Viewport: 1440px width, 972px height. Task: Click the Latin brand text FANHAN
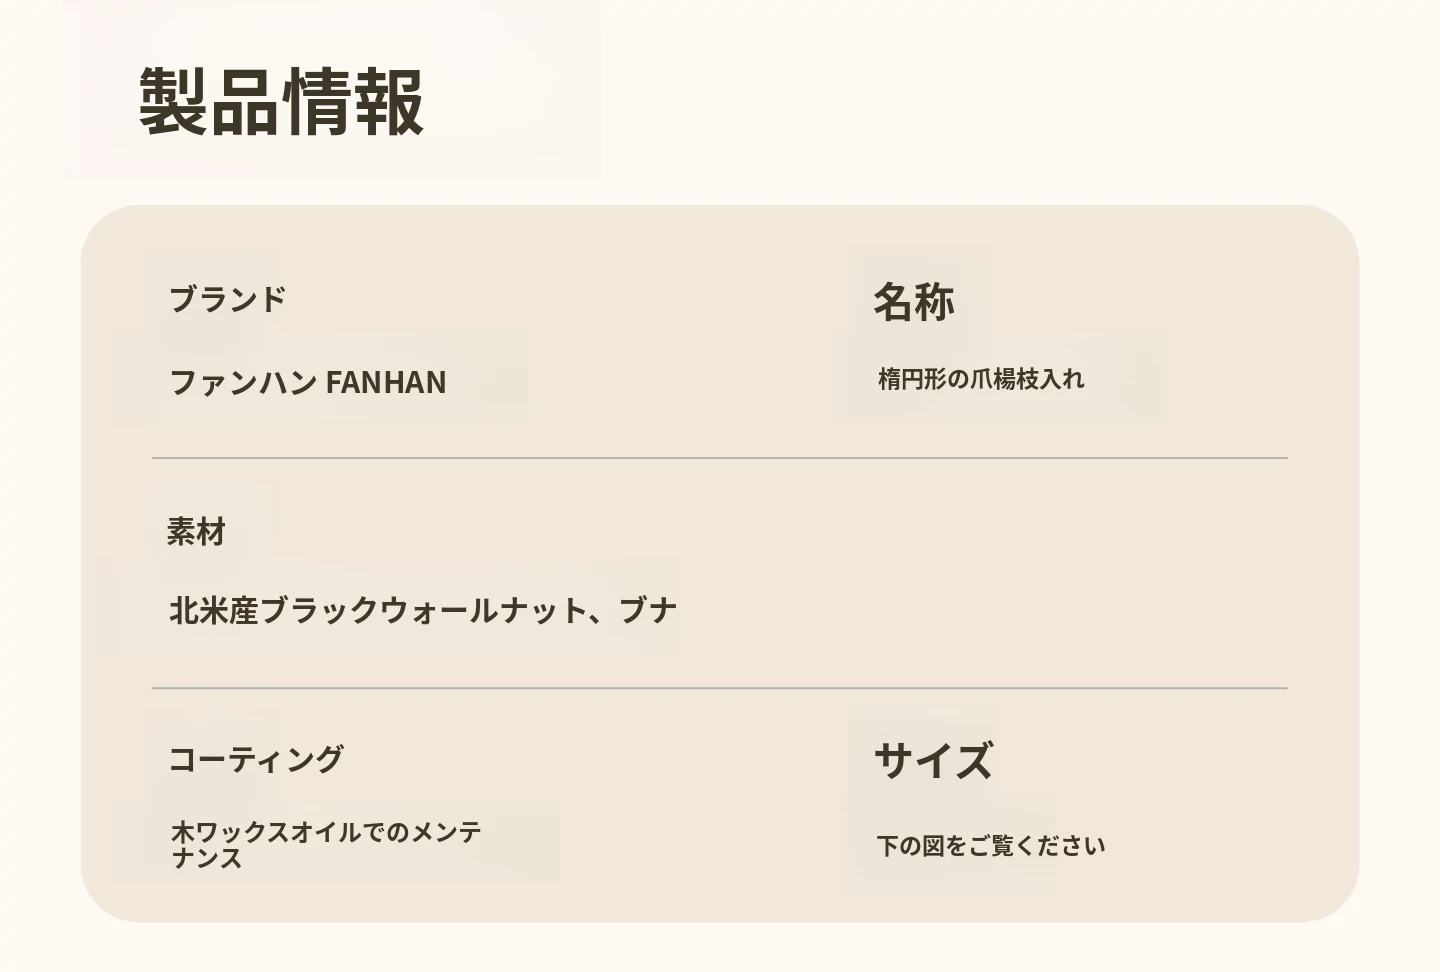[x=386, y=382]
